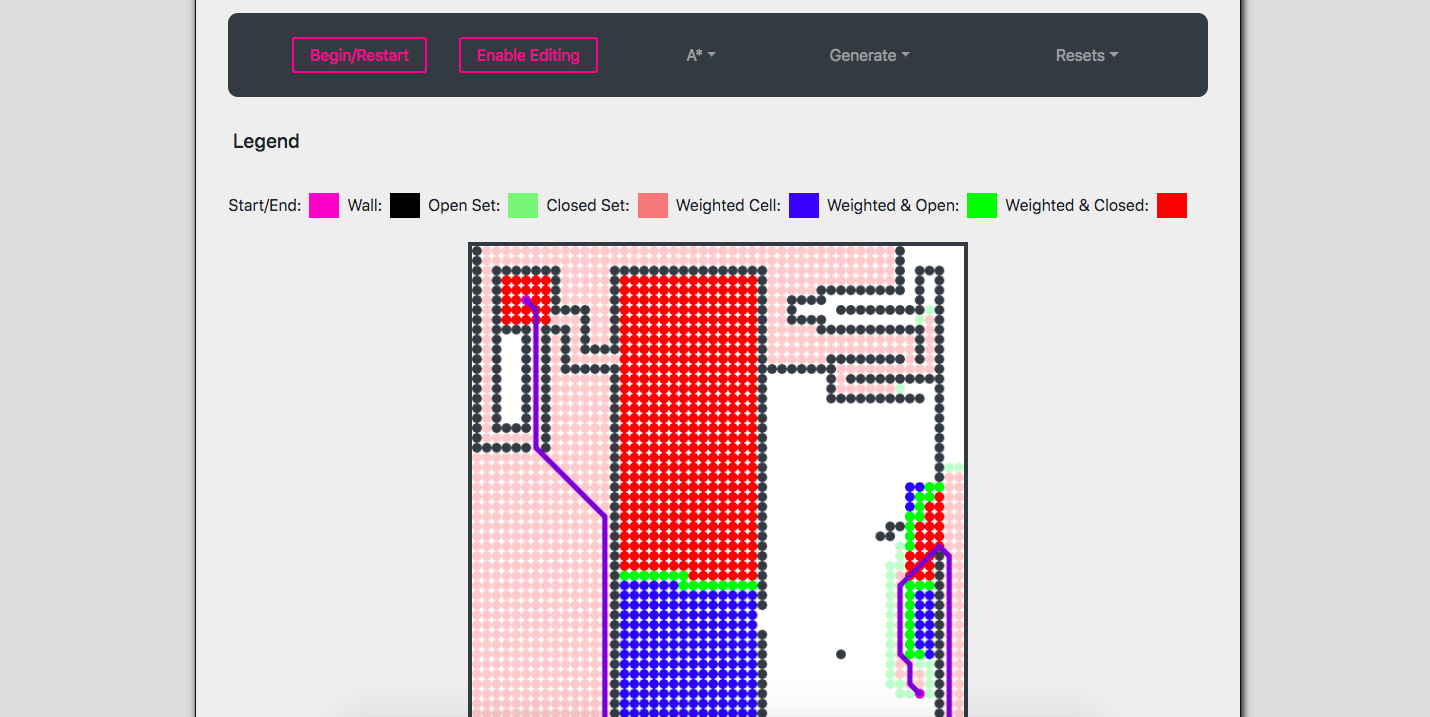Click the Legend heading text

265,141
